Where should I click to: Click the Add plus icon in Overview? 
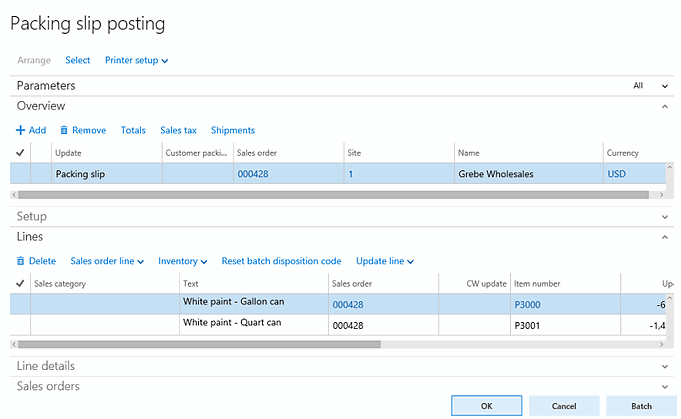point(20,130)
